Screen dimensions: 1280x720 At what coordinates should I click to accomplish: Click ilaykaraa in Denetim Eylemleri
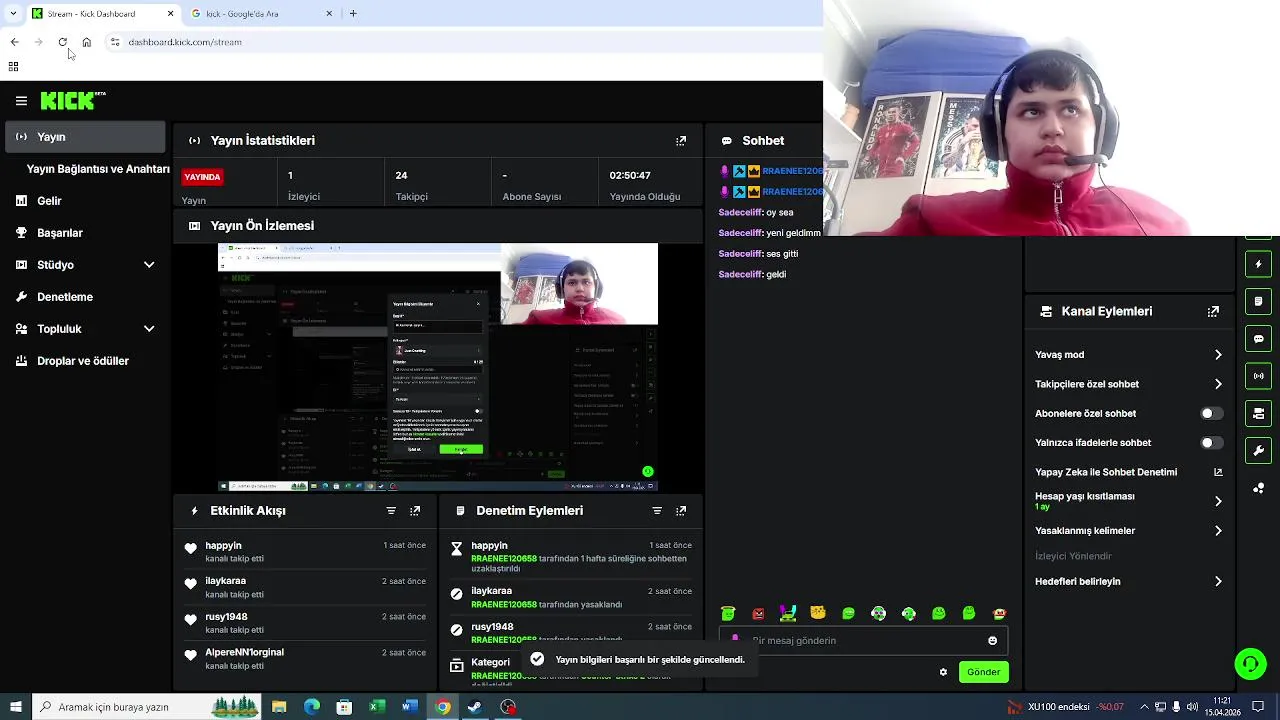click(491, 591)
